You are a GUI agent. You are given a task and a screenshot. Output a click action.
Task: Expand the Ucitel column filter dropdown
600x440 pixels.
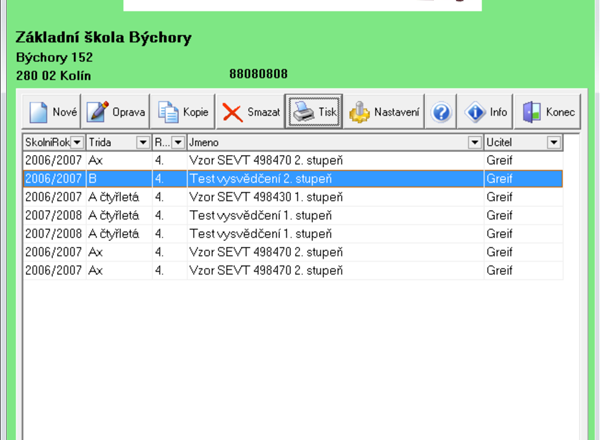553,143
